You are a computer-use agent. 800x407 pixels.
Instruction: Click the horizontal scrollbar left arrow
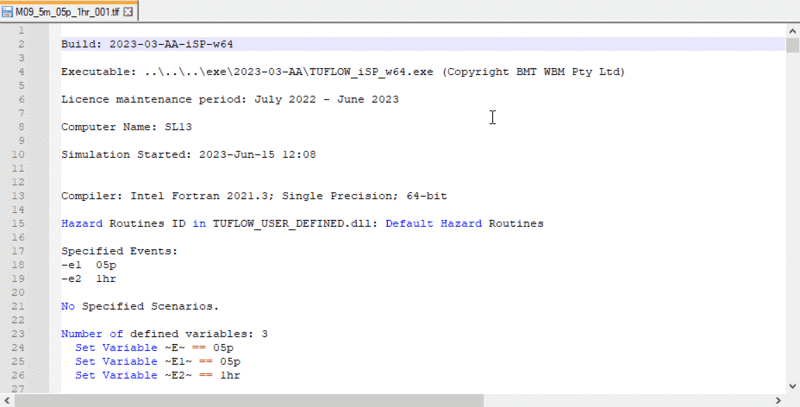[x=7, y=400]
